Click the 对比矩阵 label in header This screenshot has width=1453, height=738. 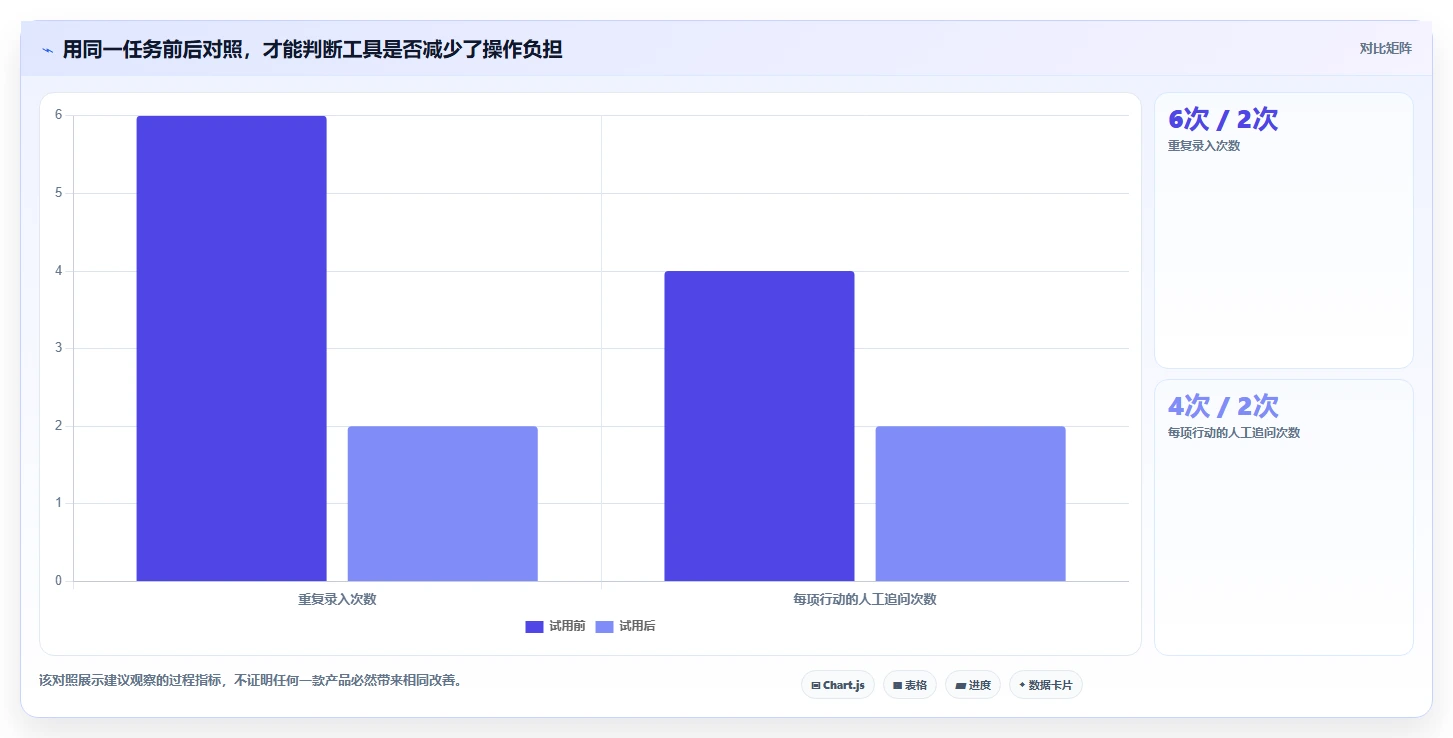tap(1385, 49)
